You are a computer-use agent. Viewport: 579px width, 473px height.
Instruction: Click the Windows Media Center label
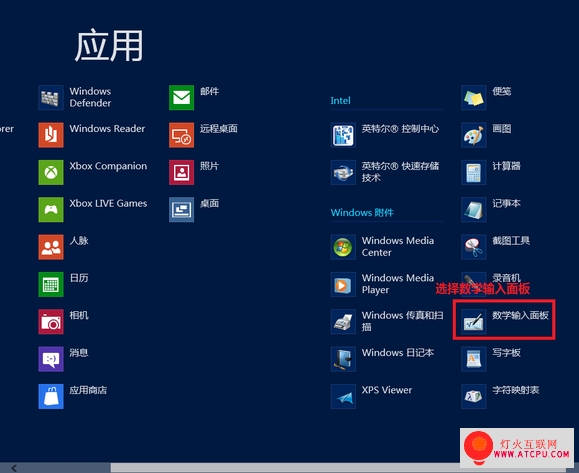pos(398,246)
